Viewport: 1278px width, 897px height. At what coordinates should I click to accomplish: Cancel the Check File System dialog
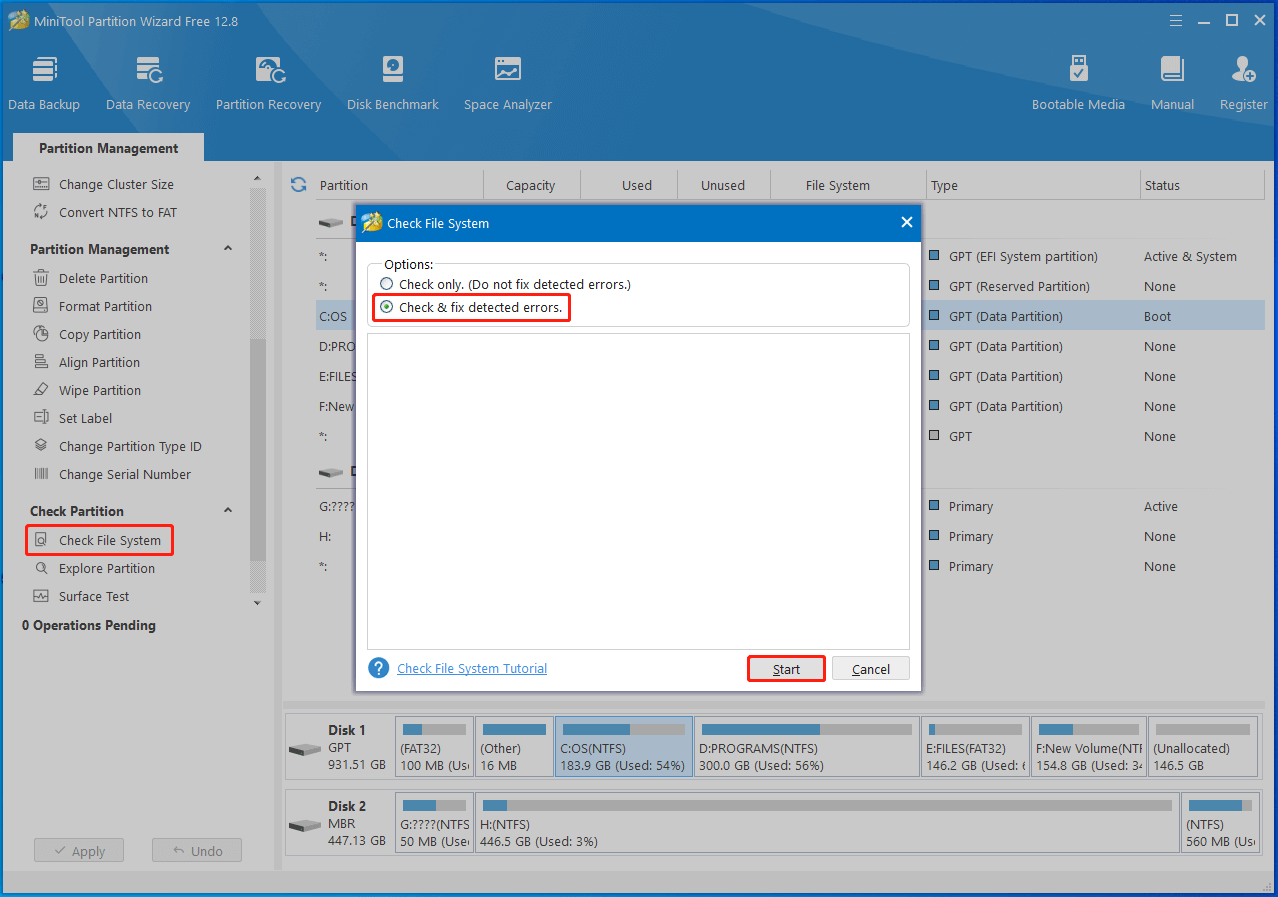coord(871,669)
